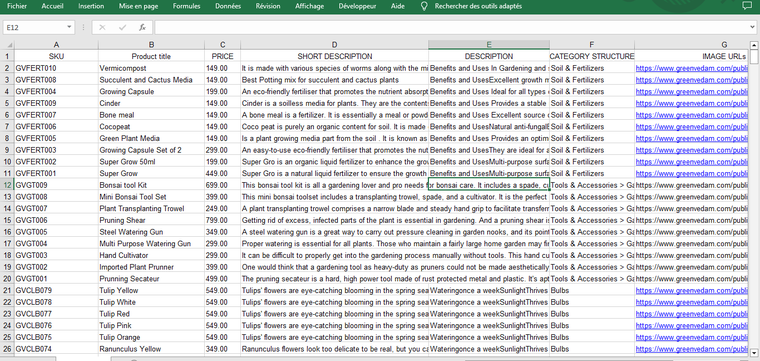Click Rechercher des outils adaptés field
760x361 pixels.
(x=478, y=6)
